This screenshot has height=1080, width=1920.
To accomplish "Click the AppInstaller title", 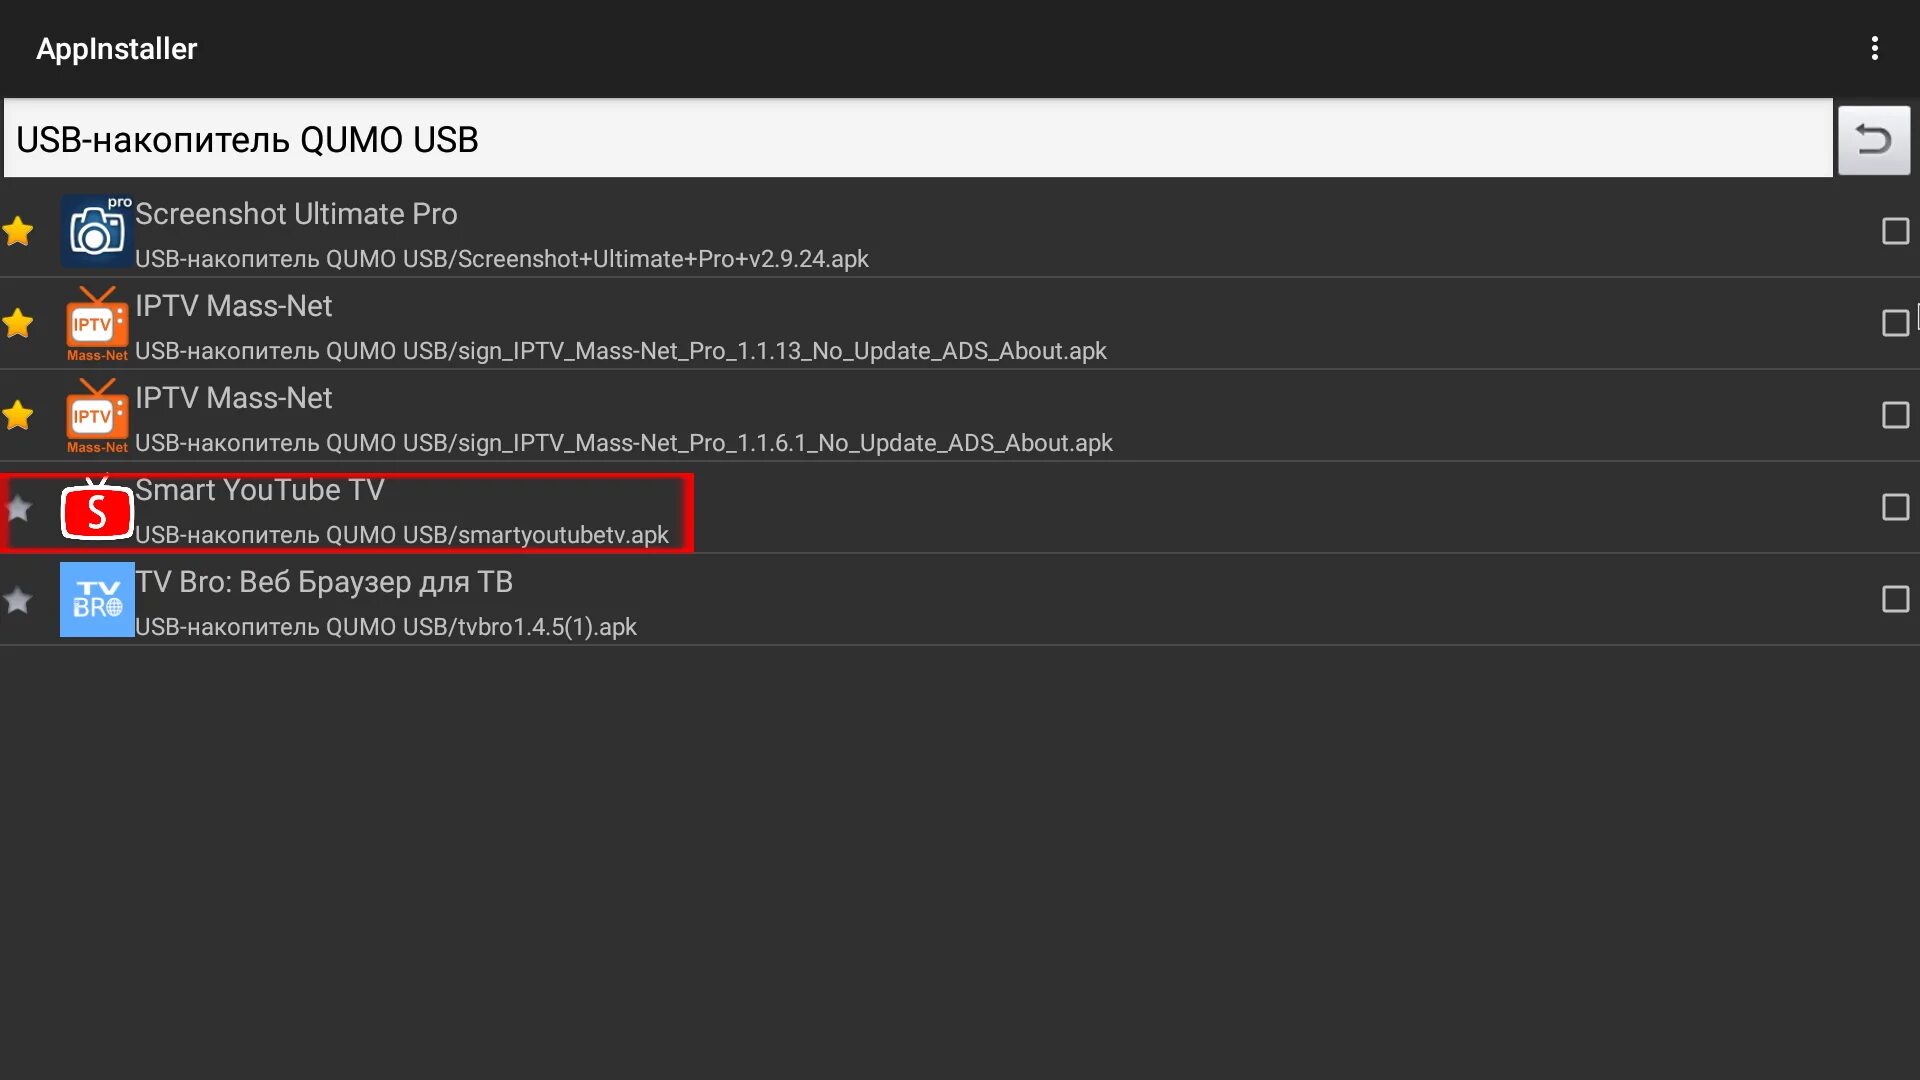I will [117, 49].
